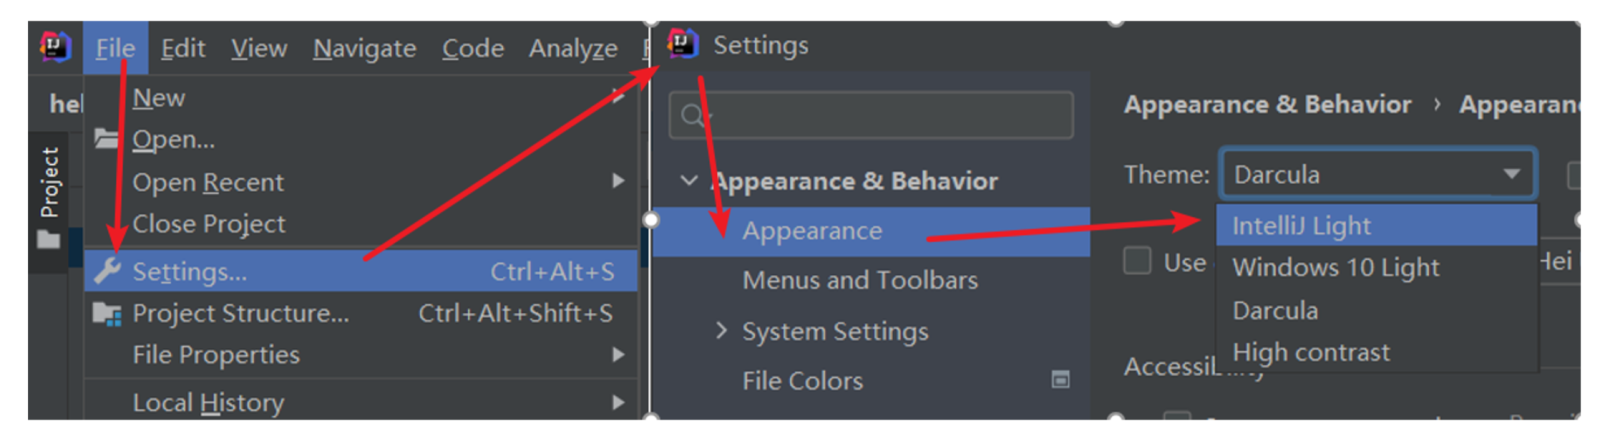Click the Settings search field
This screenshot has width=1600, height=444.
871,115
